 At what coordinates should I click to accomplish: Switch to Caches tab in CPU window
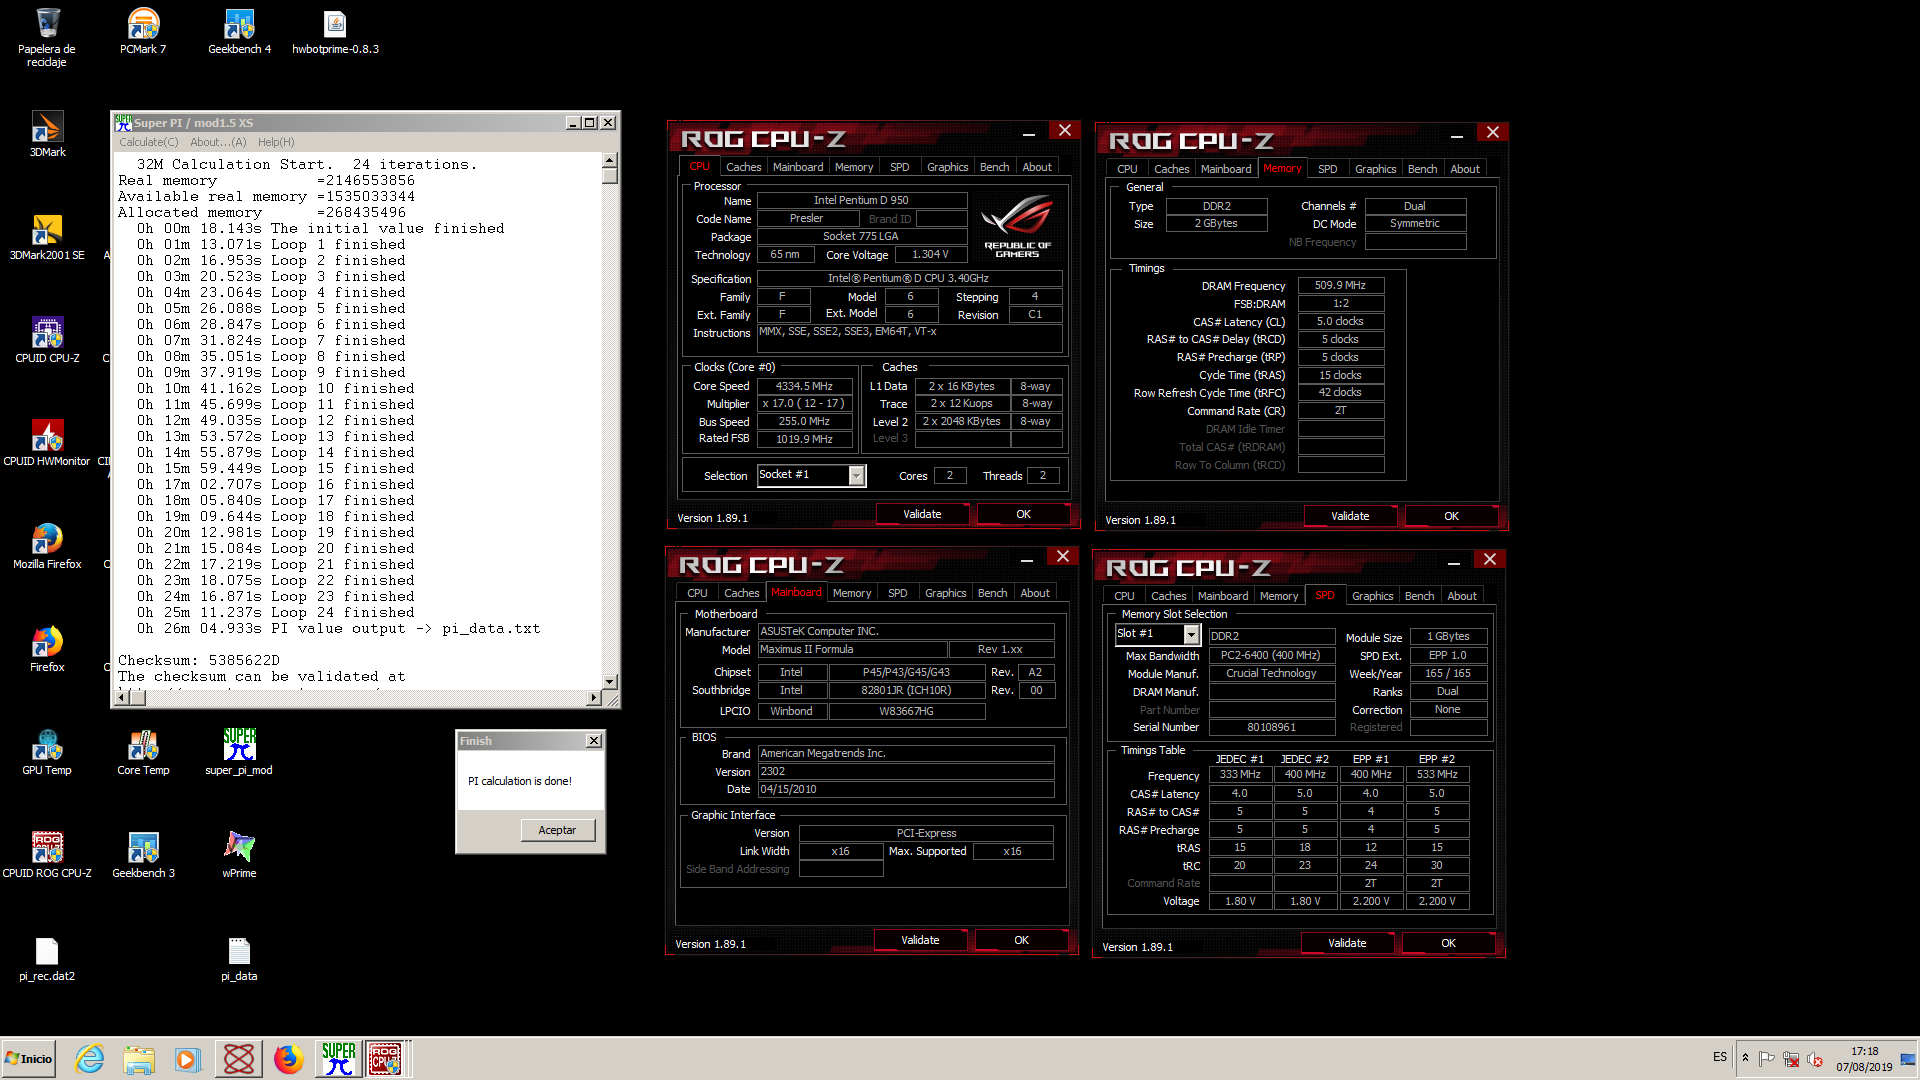[743, 167]
